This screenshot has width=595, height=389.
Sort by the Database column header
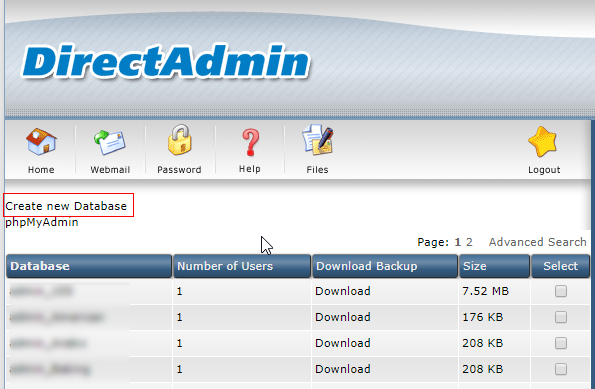[89, 266]
